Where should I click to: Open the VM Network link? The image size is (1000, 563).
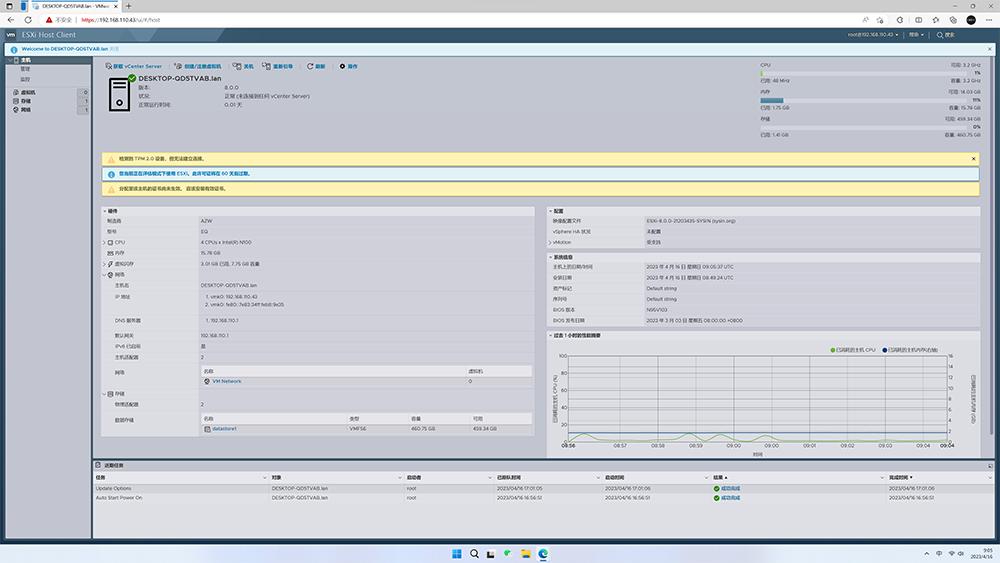pos(226,381)
